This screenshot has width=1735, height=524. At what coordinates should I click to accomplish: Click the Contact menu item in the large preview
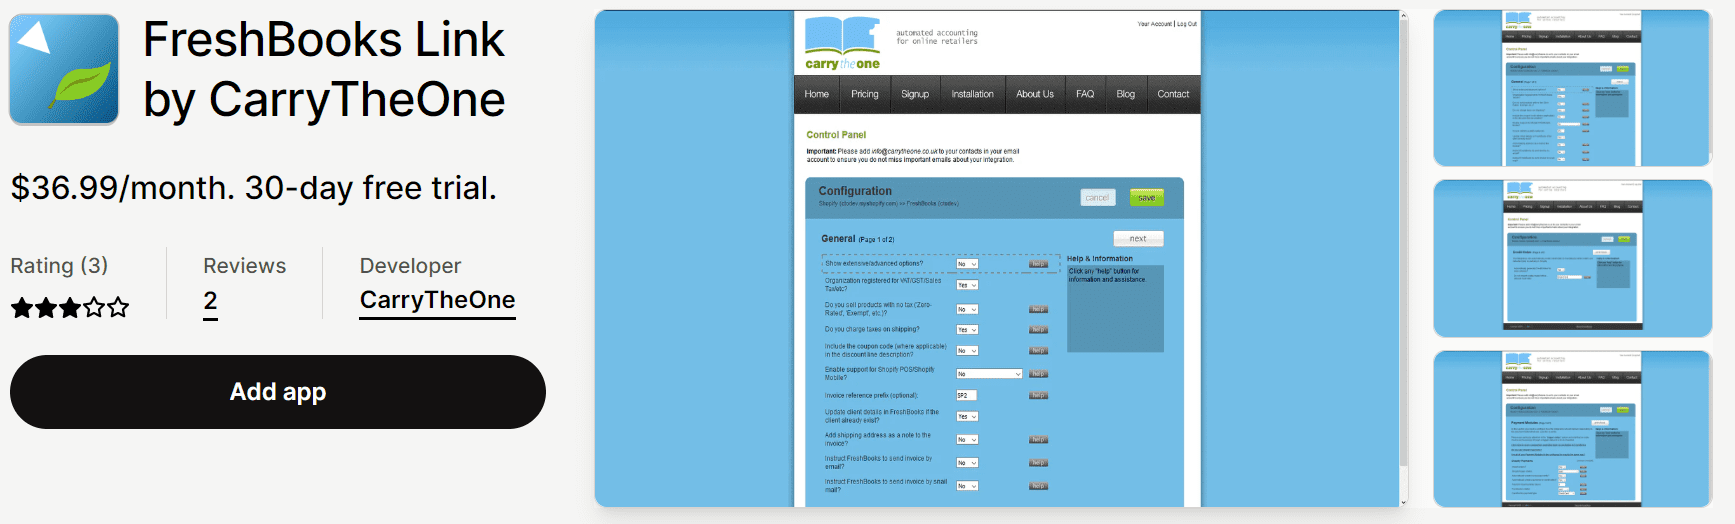[x=1173, y=94]
